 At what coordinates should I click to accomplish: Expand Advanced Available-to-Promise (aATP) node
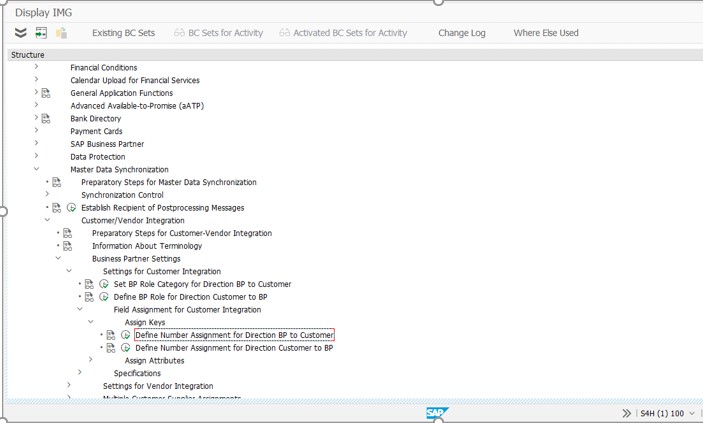point(36,105)
